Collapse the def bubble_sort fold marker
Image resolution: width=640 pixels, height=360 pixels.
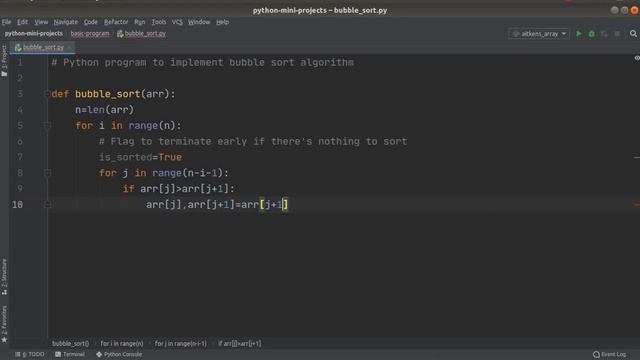point(47,94)
